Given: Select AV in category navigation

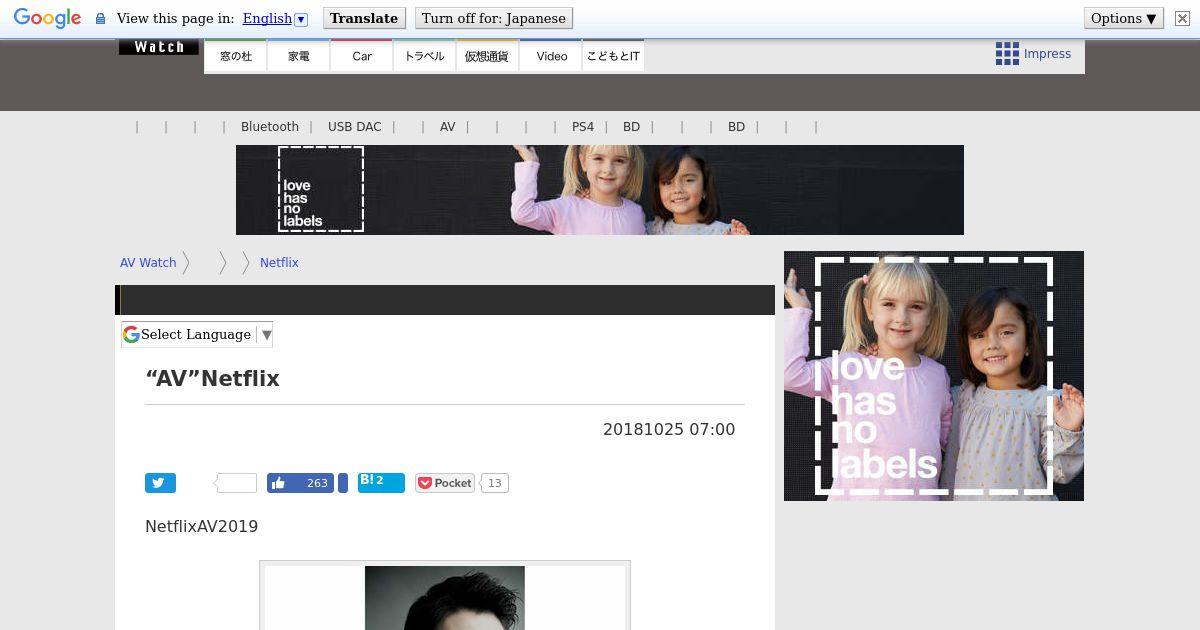Looking at the screenshot, I should point(447,127).
